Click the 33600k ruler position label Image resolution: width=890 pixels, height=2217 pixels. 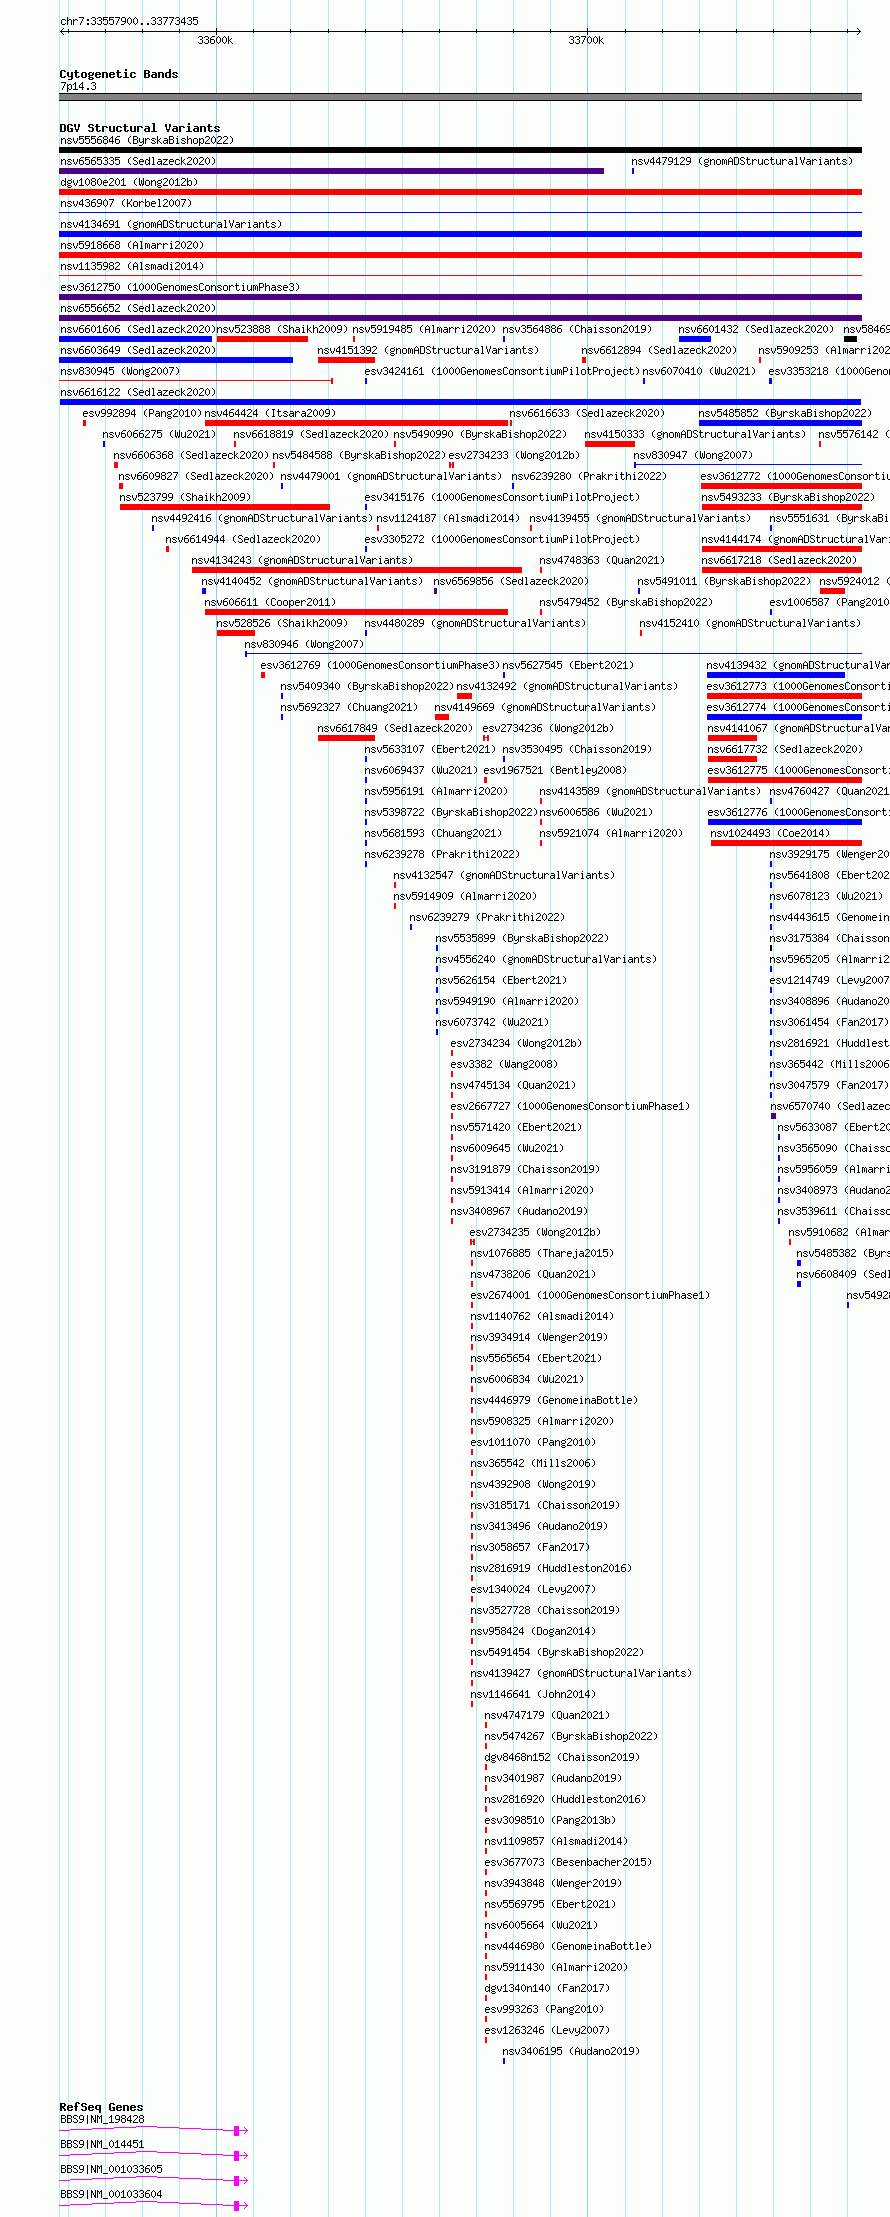215,41
